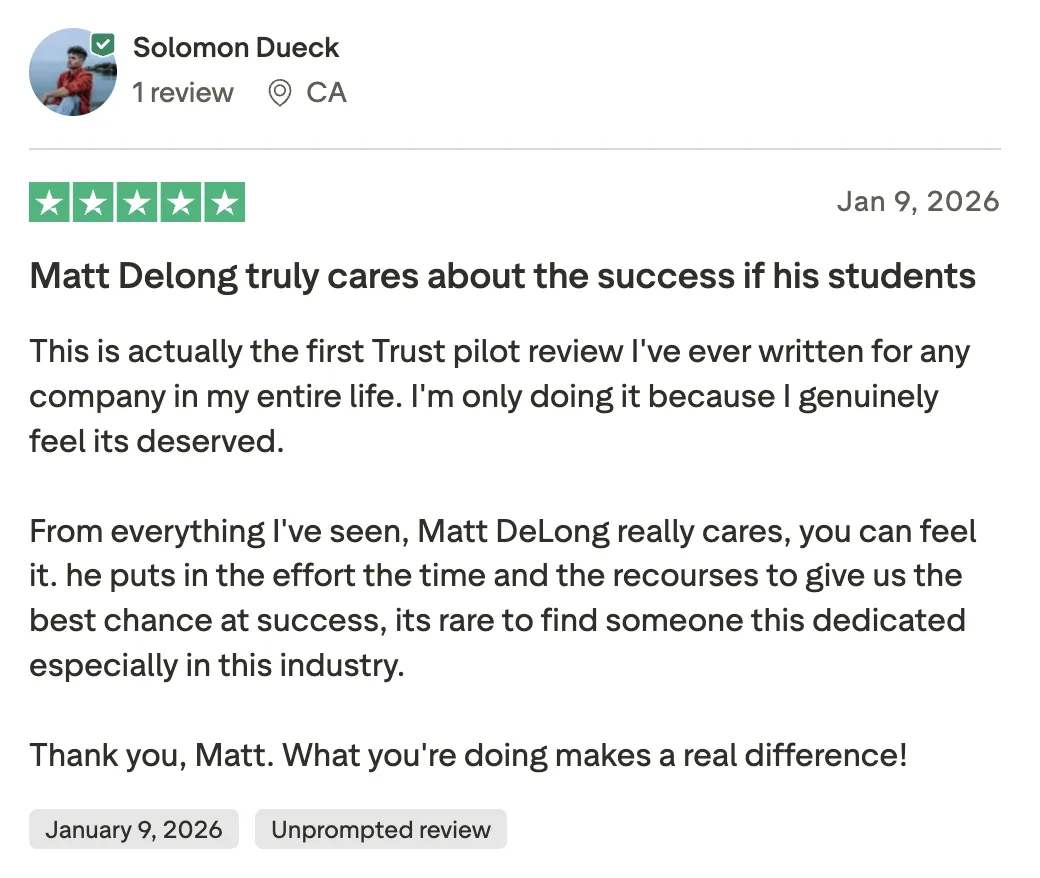Click the third green rating star

[x=137, y=202]
